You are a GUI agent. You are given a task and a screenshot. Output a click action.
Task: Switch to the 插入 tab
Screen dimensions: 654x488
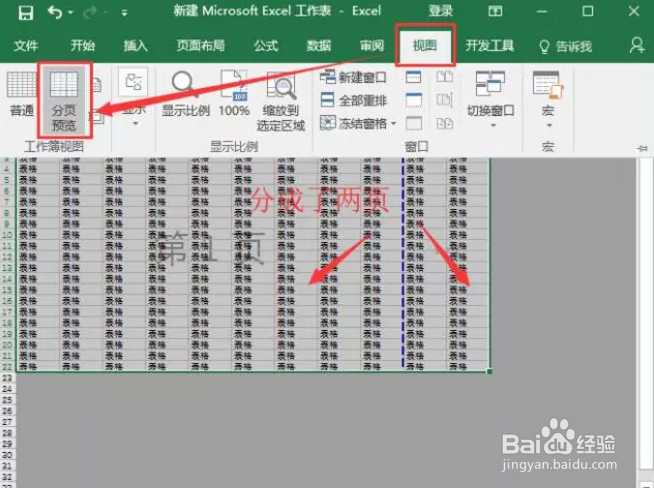pyautogui.click(x=135, y=45)
